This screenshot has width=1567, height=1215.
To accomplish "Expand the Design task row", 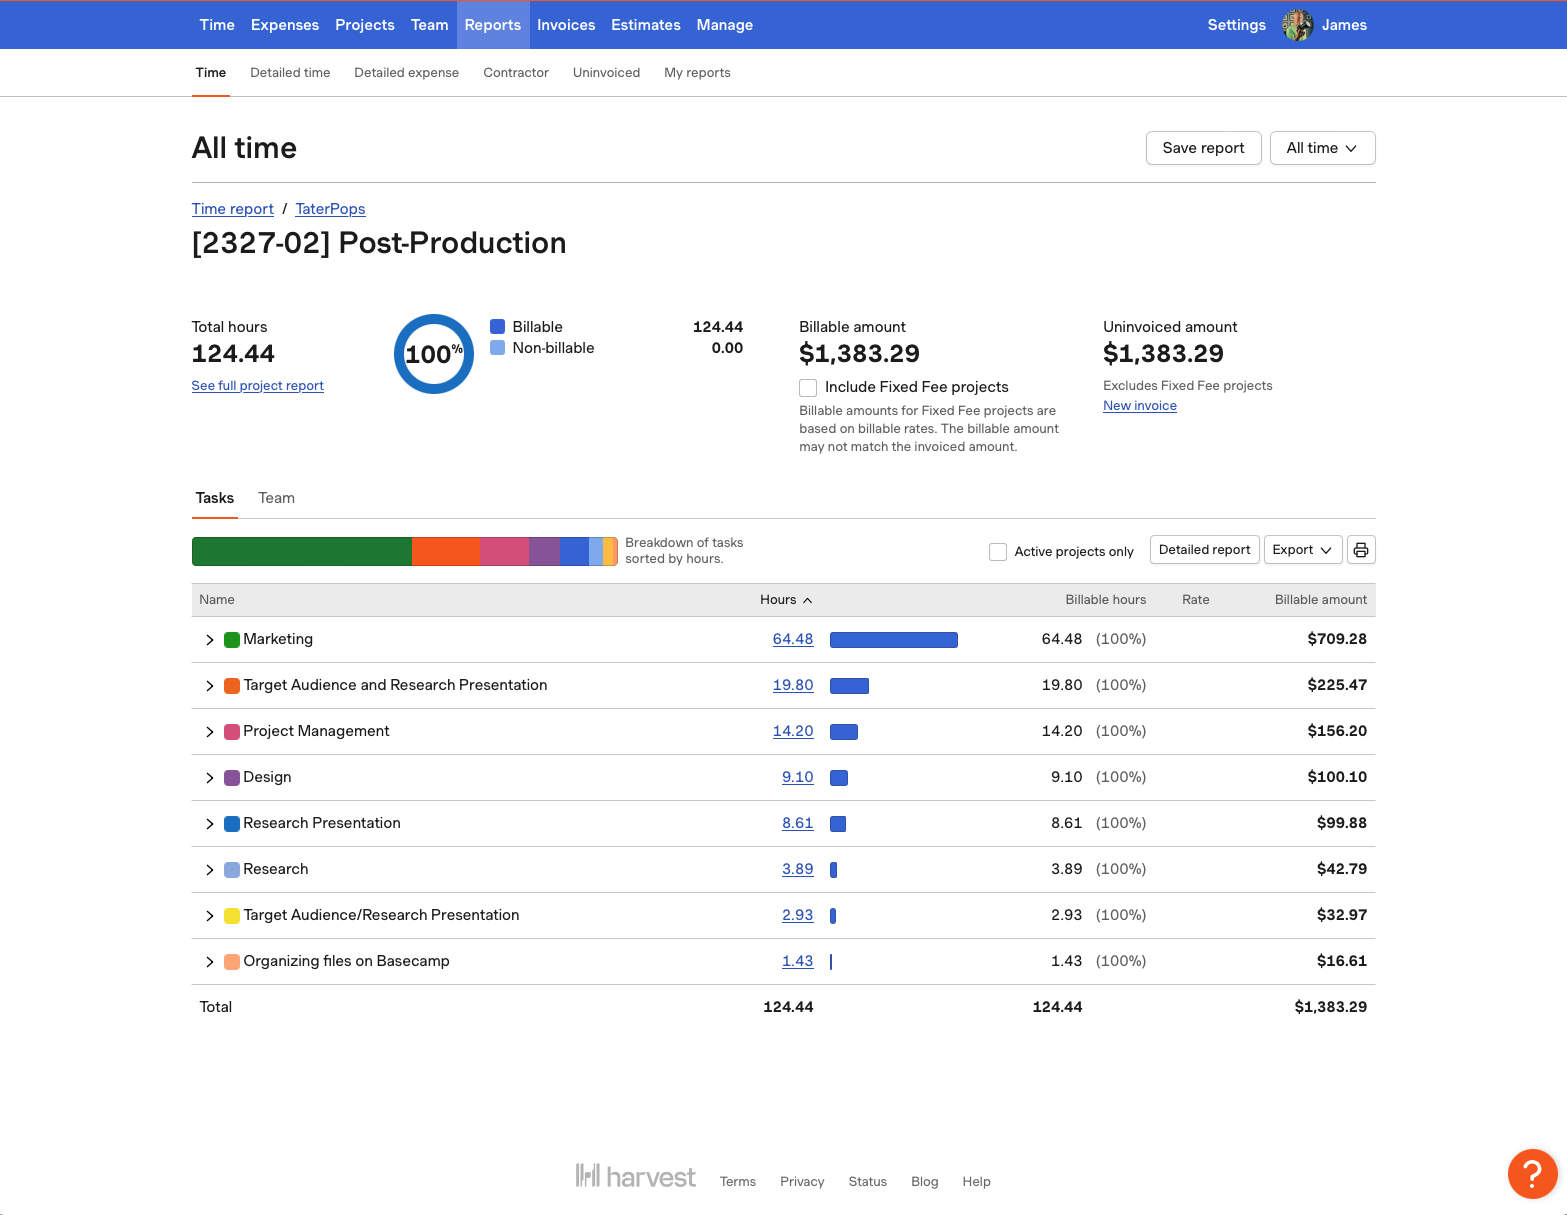I will (209, 778).
